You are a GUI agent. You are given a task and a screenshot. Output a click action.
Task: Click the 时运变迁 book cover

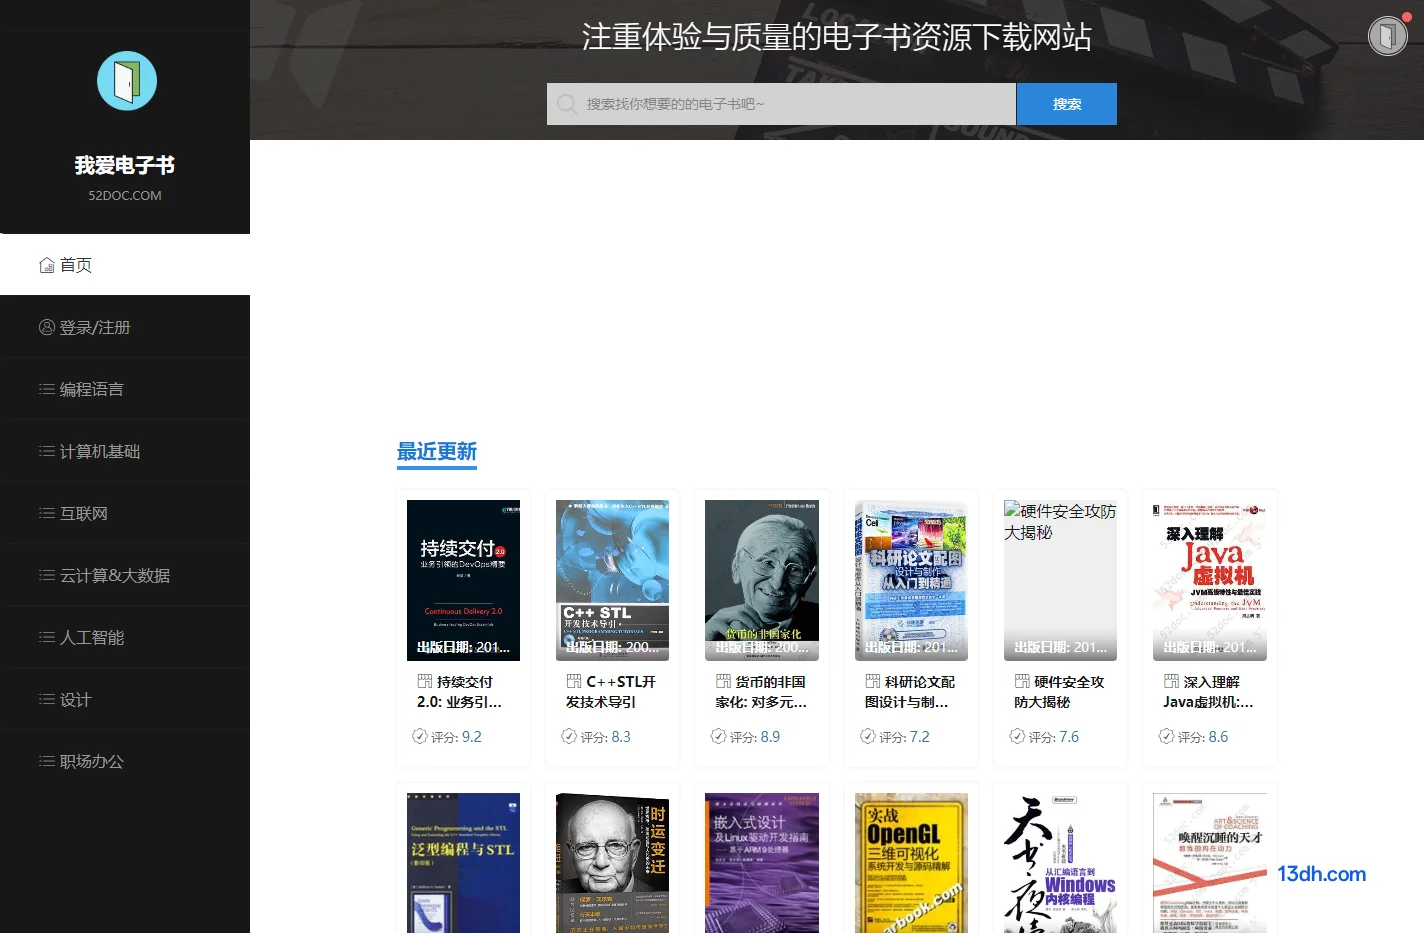tap(612, 863)
